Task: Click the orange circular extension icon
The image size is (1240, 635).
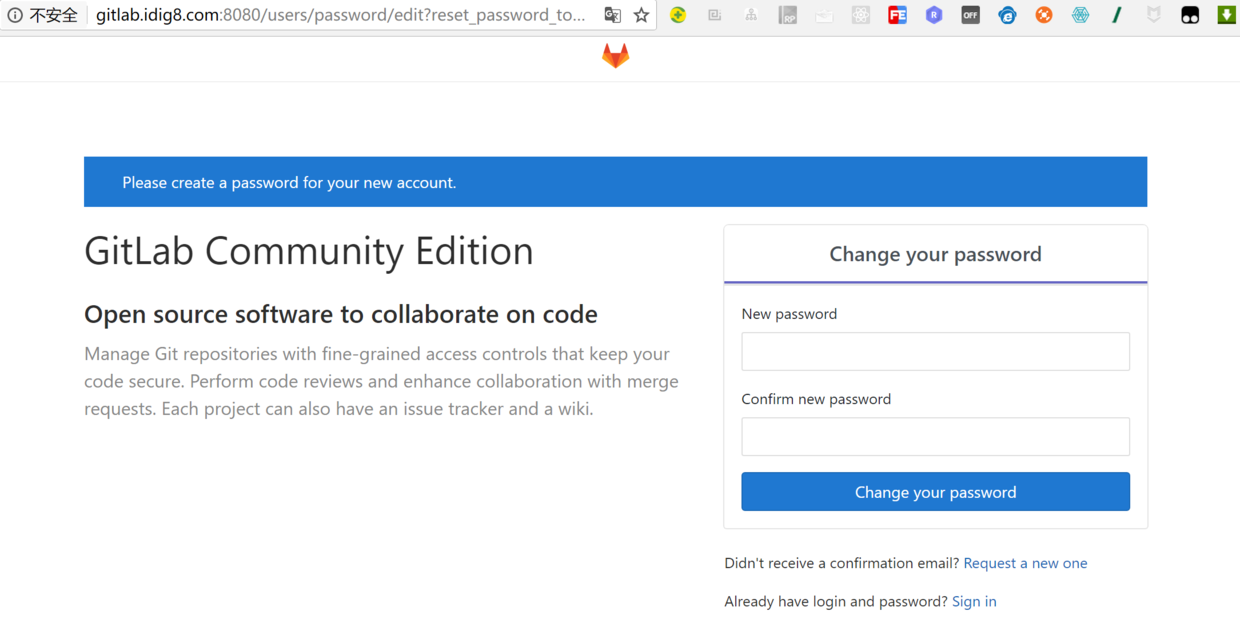Action: (1043, 15)
